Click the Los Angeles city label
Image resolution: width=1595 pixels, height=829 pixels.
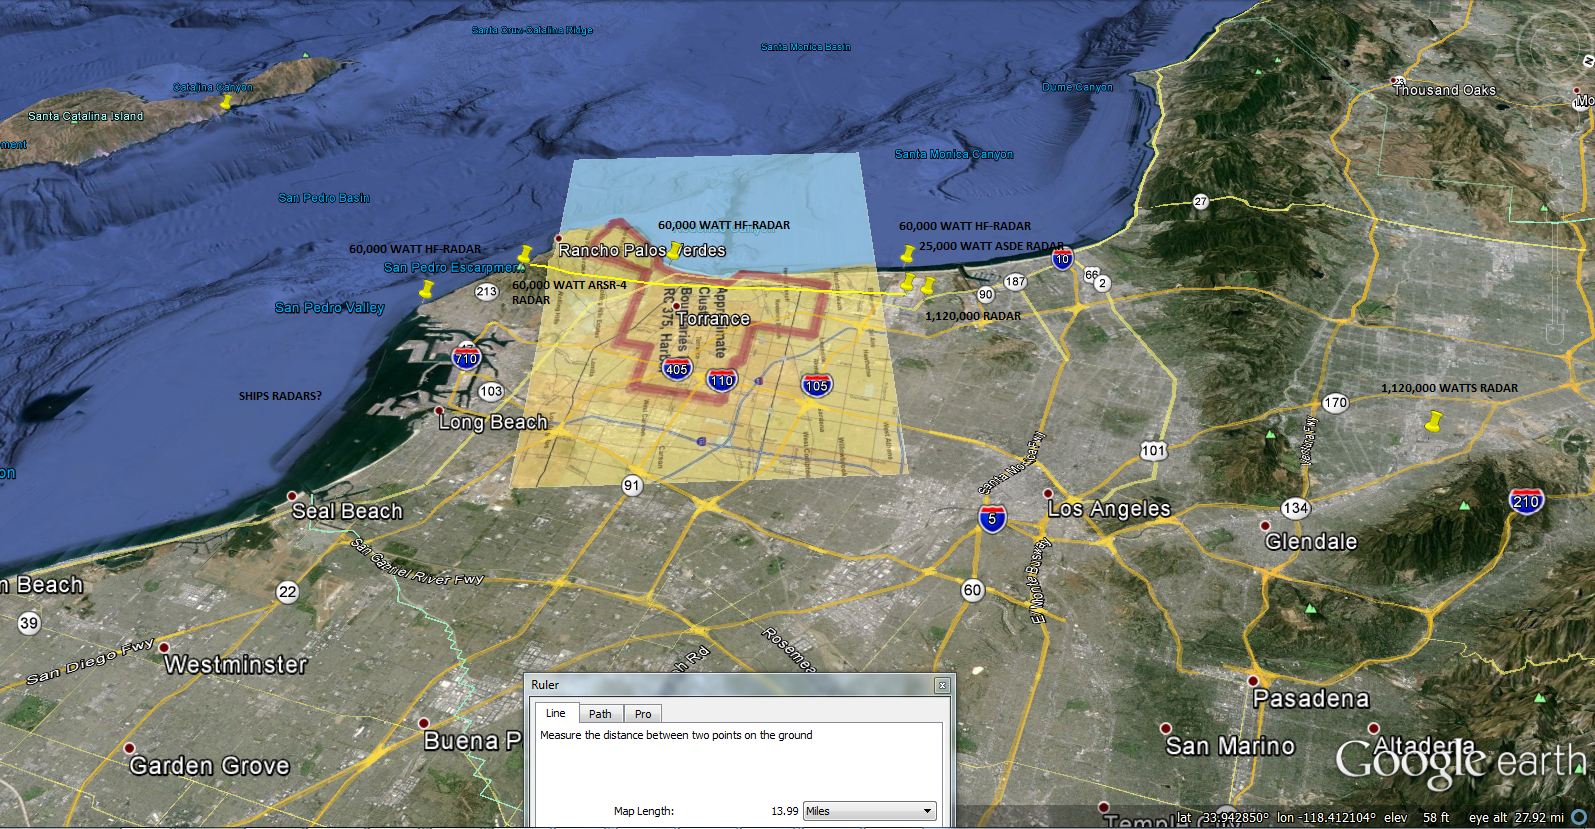coord(1108,509)
